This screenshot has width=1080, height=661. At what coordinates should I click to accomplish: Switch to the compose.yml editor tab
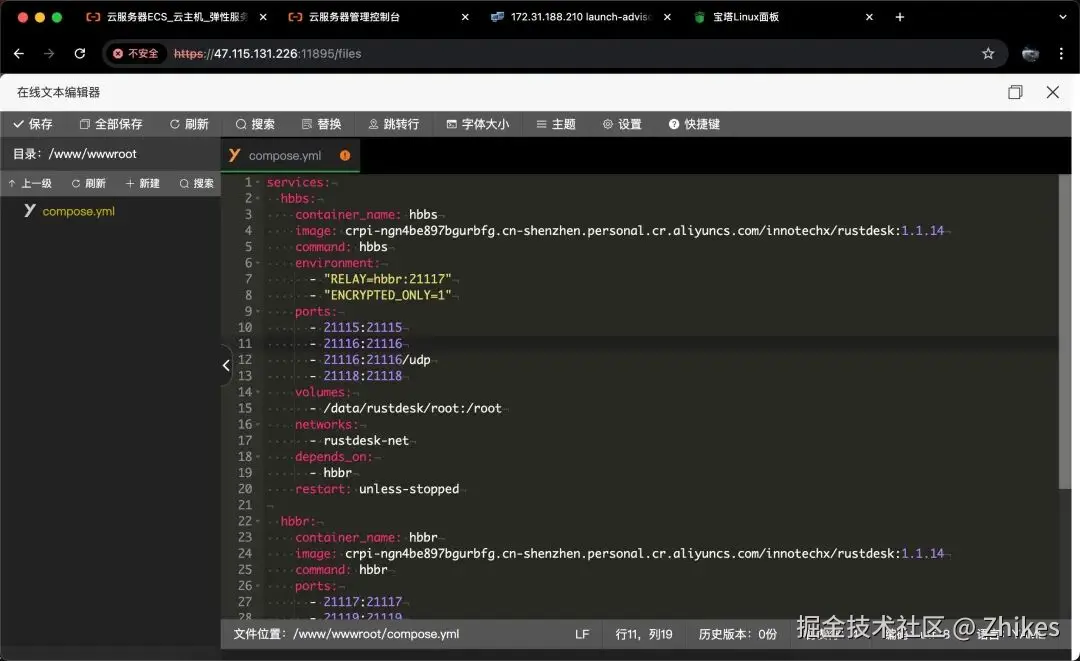pos(284,156)
